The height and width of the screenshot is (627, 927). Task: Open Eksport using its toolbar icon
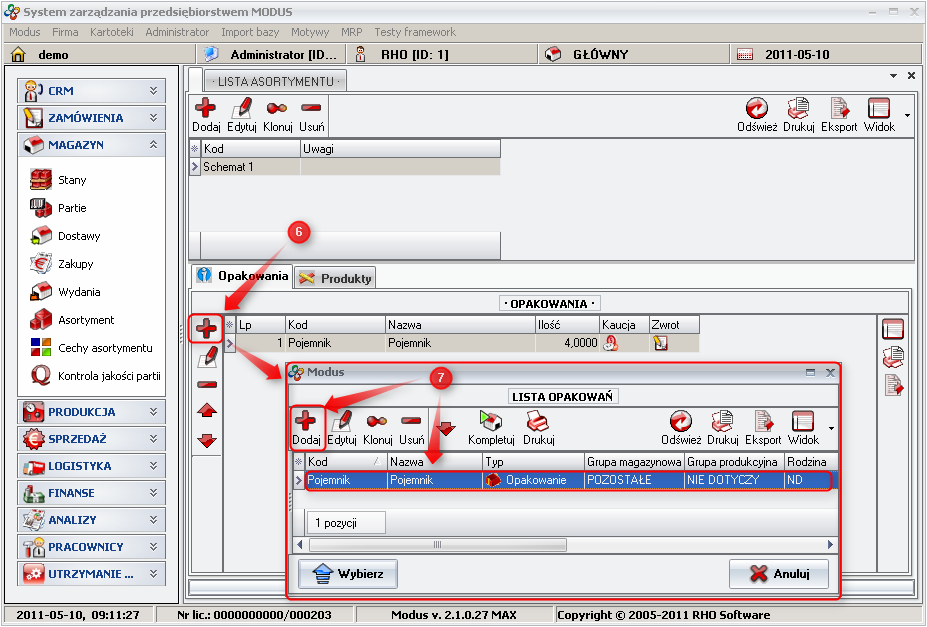(839, 110)
